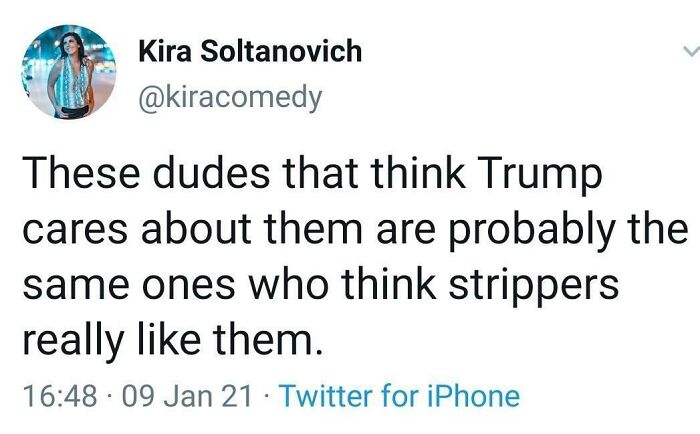Click the word "These" starting the tweet
This screenshot has width=700, height=434.
pos(81,173)
